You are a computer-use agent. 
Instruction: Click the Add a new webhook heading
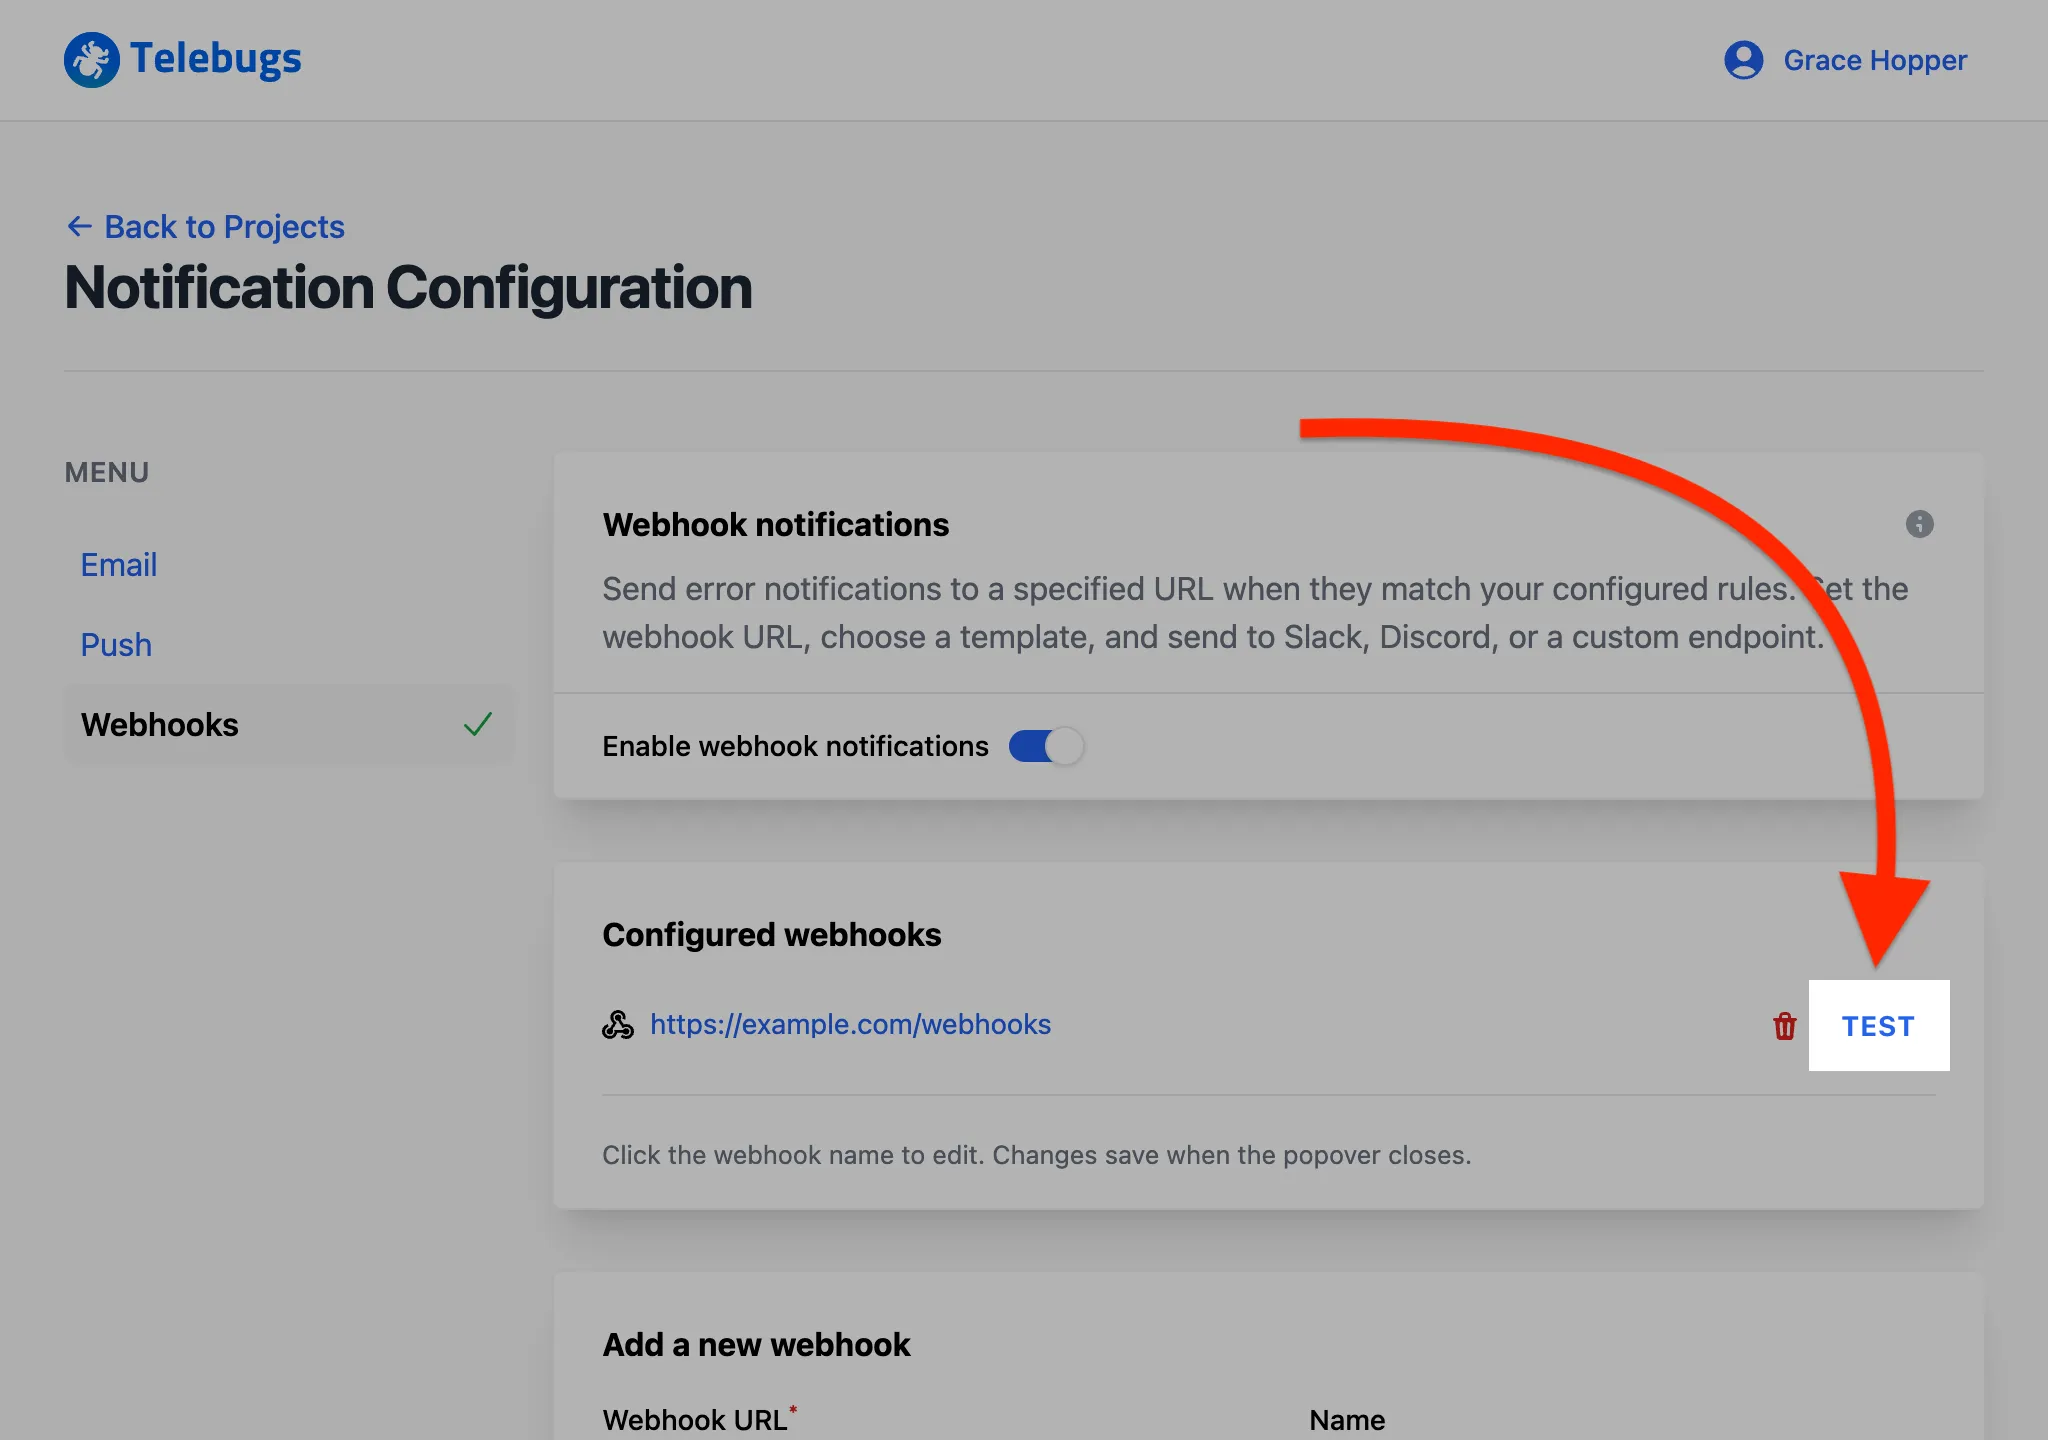coord(756,1345)
